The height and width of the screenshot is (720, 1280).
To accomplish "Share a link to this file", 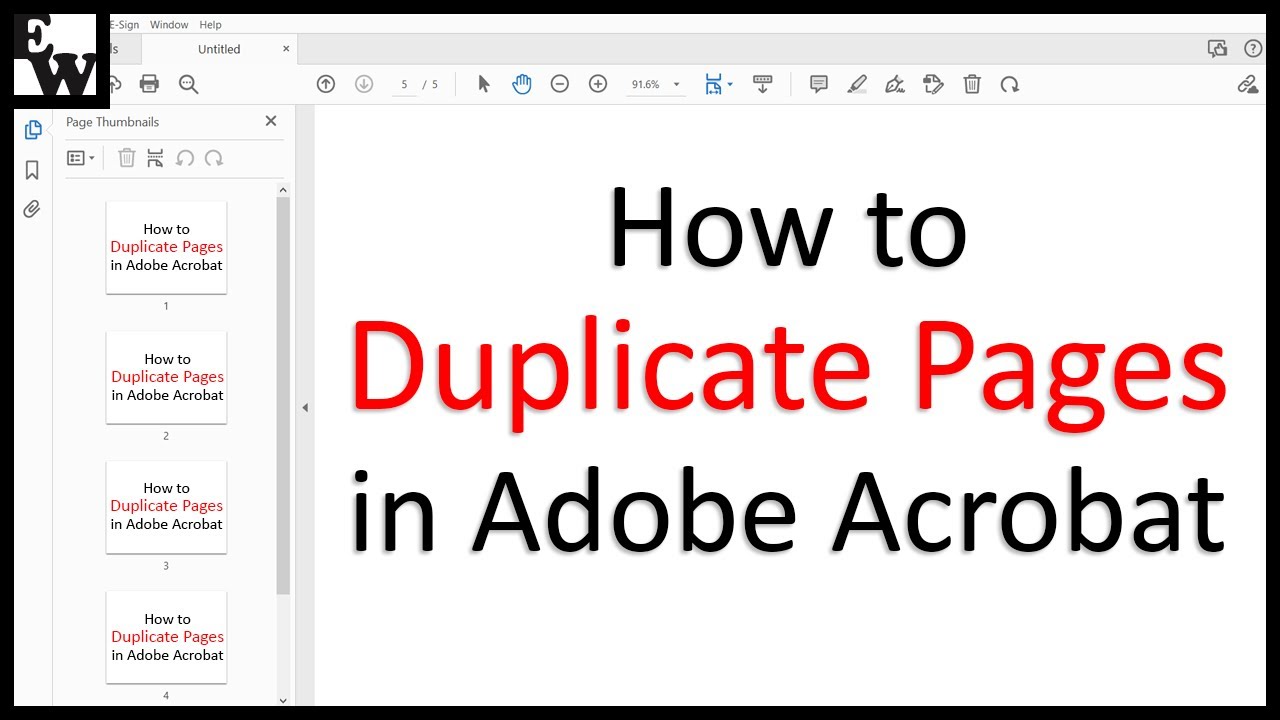I will point(1248,84).
